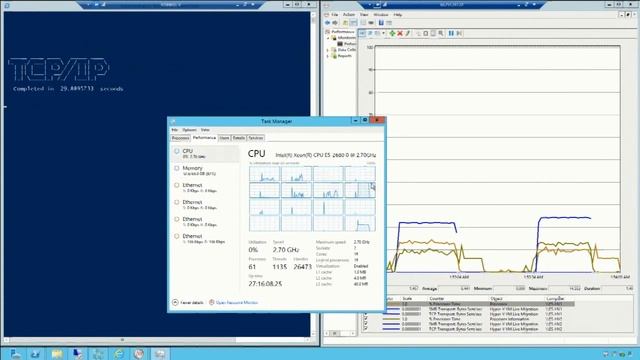640x360 pixels.
Task: Select the CPU entry in Task Manager sidebar
Action: 205,153
